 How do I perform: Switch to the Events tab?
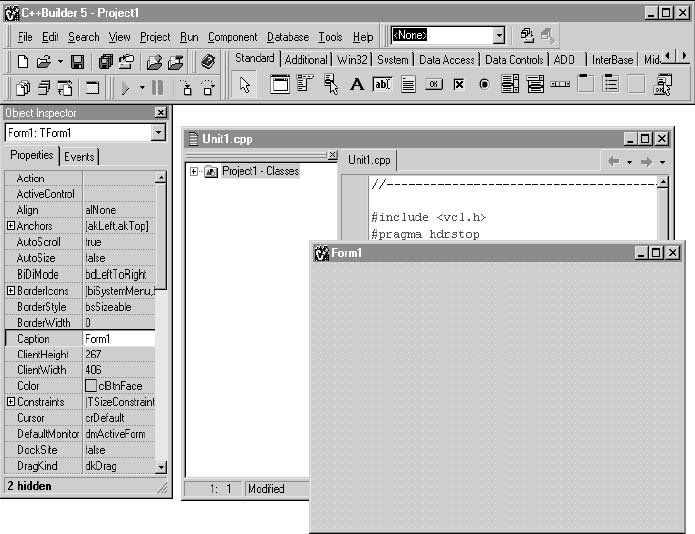pos(79,156)
